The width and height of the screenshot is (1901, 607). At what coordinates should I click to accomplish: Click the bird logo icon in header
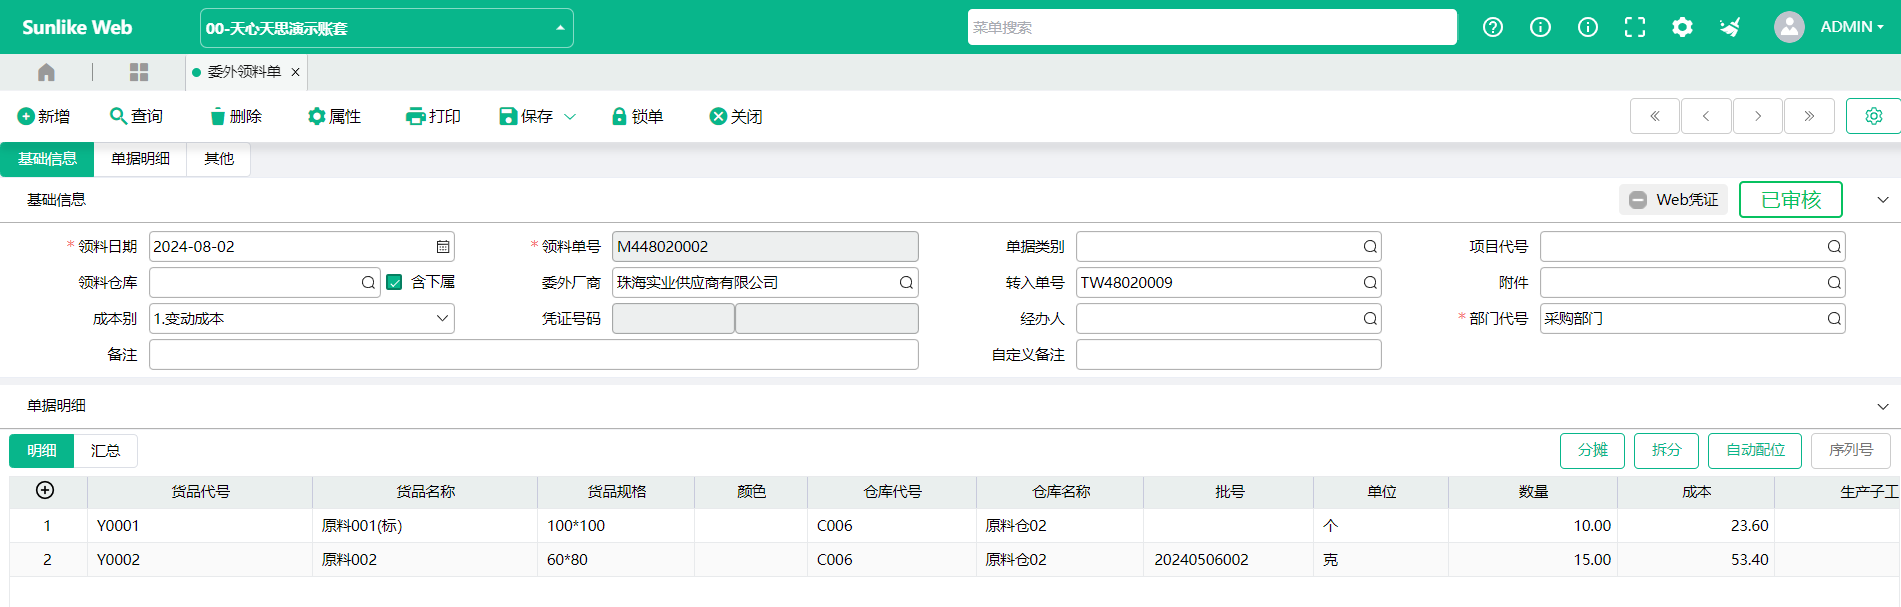coord(1730,27)
